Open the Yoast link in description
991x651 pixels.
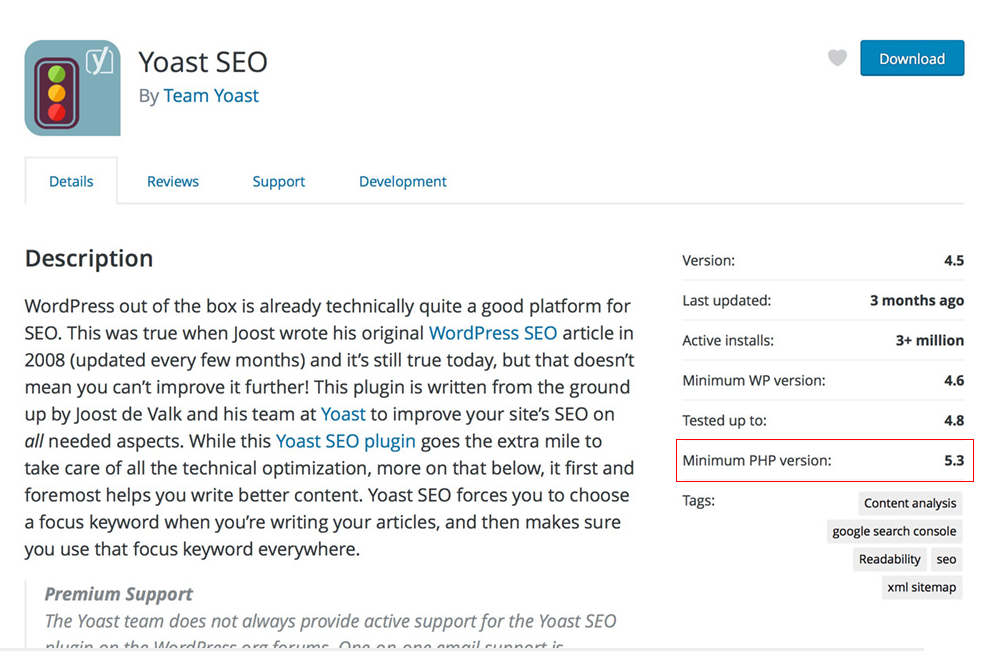343,414
